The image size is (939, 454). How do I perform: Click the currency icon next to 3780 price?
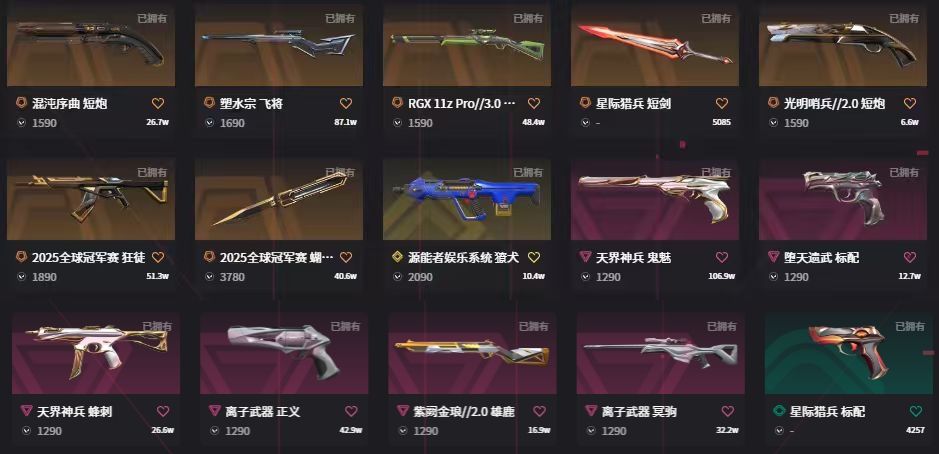pyautogui.click(x=210, y=277)
